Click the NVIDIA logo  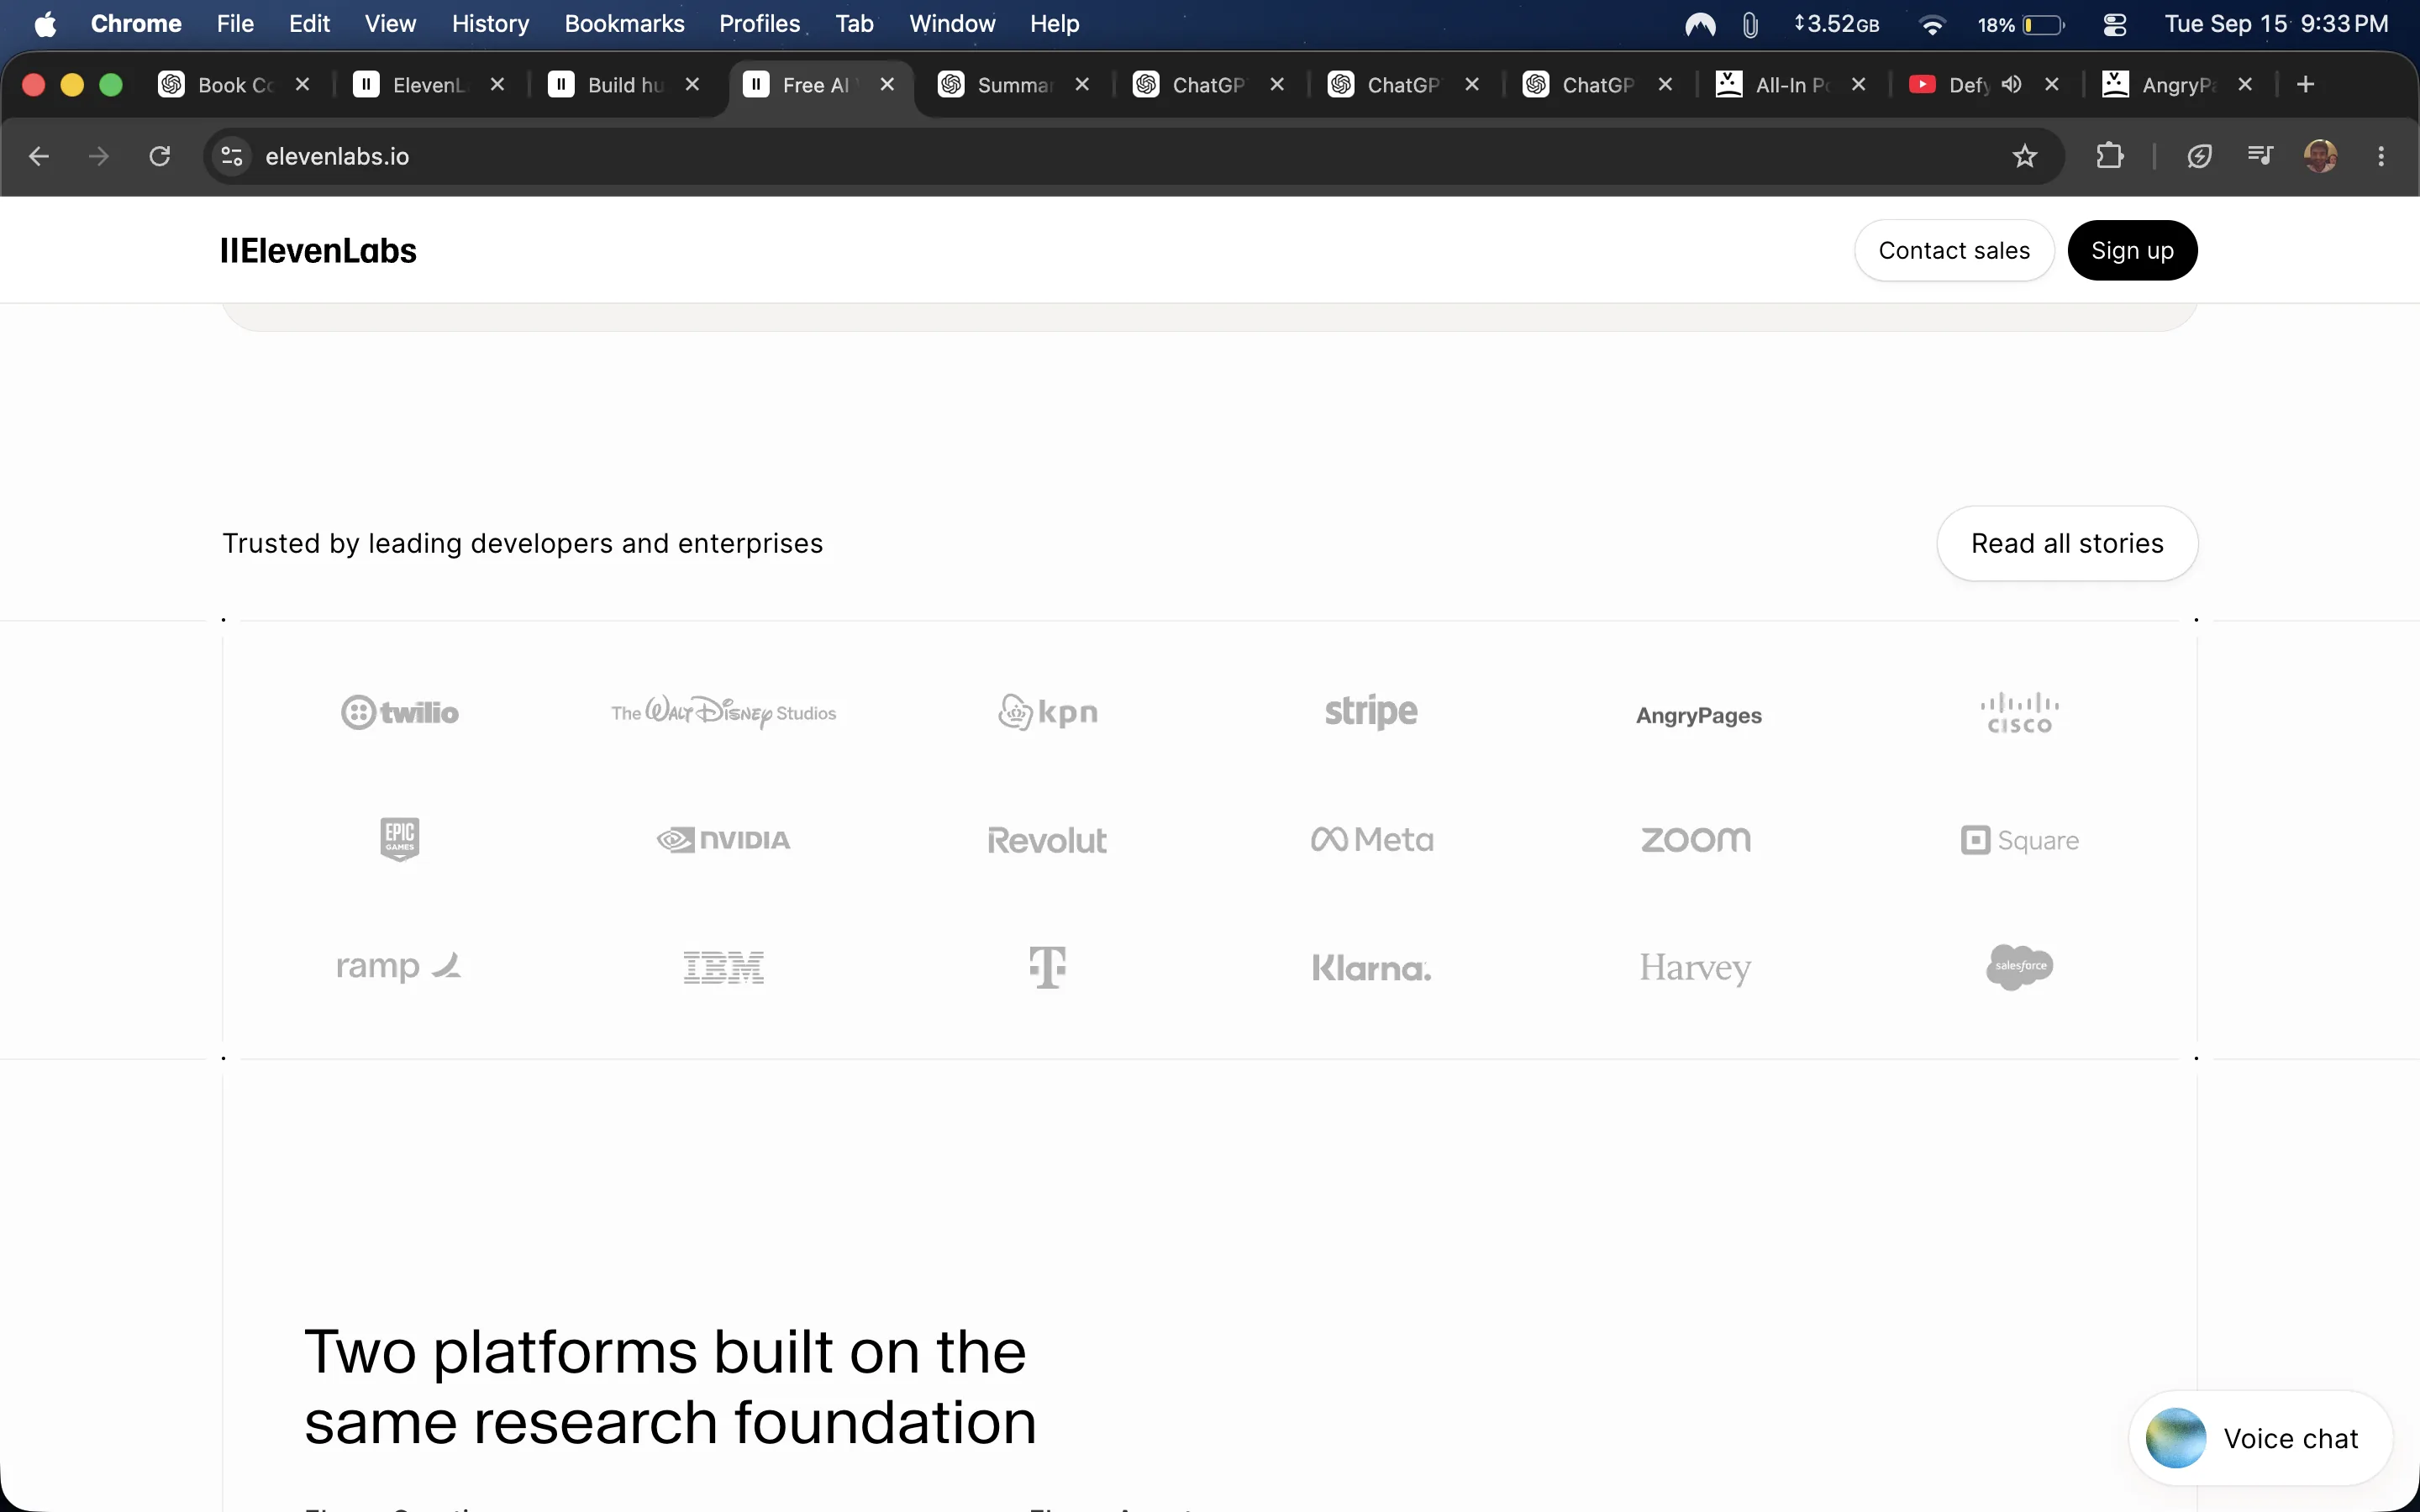724,840
